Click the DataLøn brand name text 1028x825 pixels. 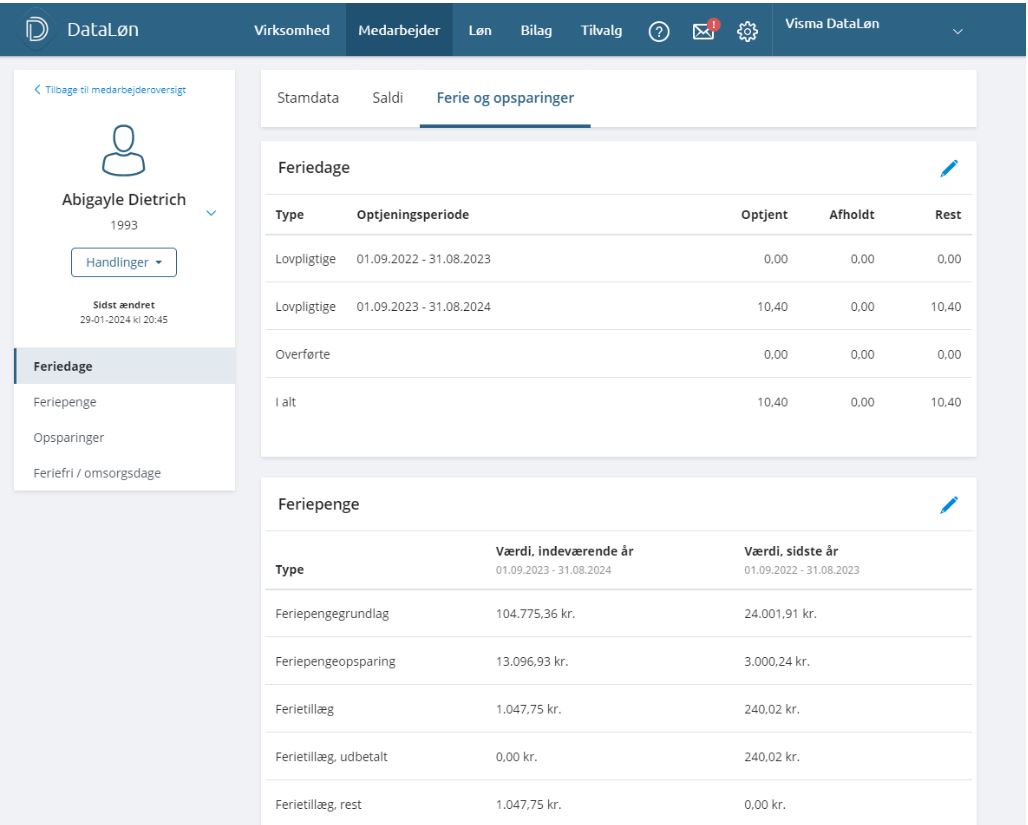[103, 30]
